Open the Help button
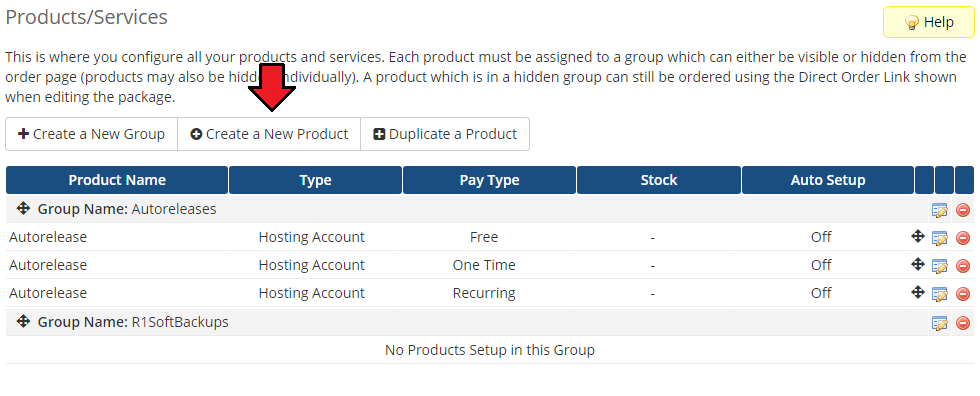980x396 pixels. 928,22
